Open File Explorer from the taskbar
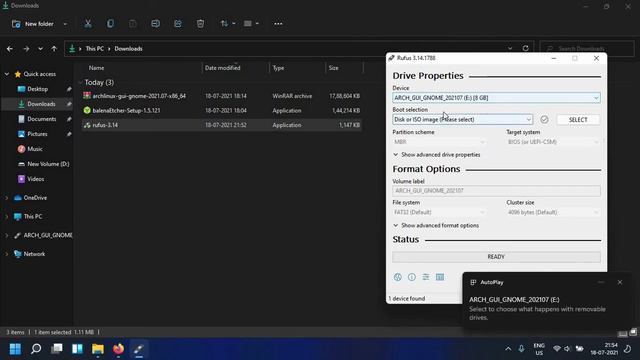The height and width of the screenshot is (360, 640). [98, 349]
